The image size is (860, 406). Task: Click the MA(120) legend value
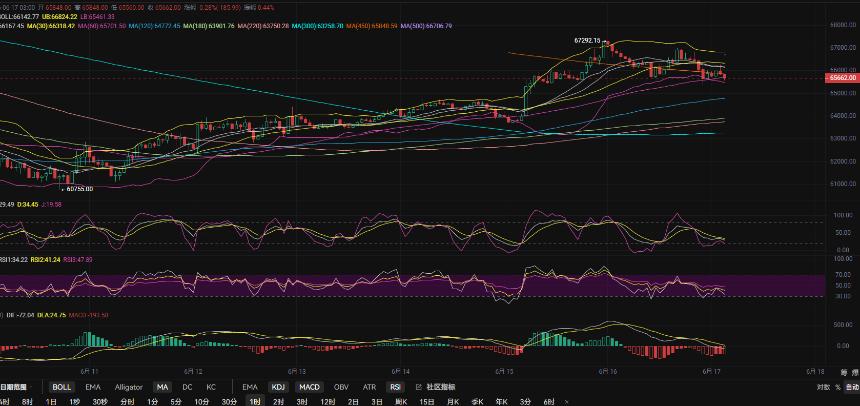(x=155, y=26)
